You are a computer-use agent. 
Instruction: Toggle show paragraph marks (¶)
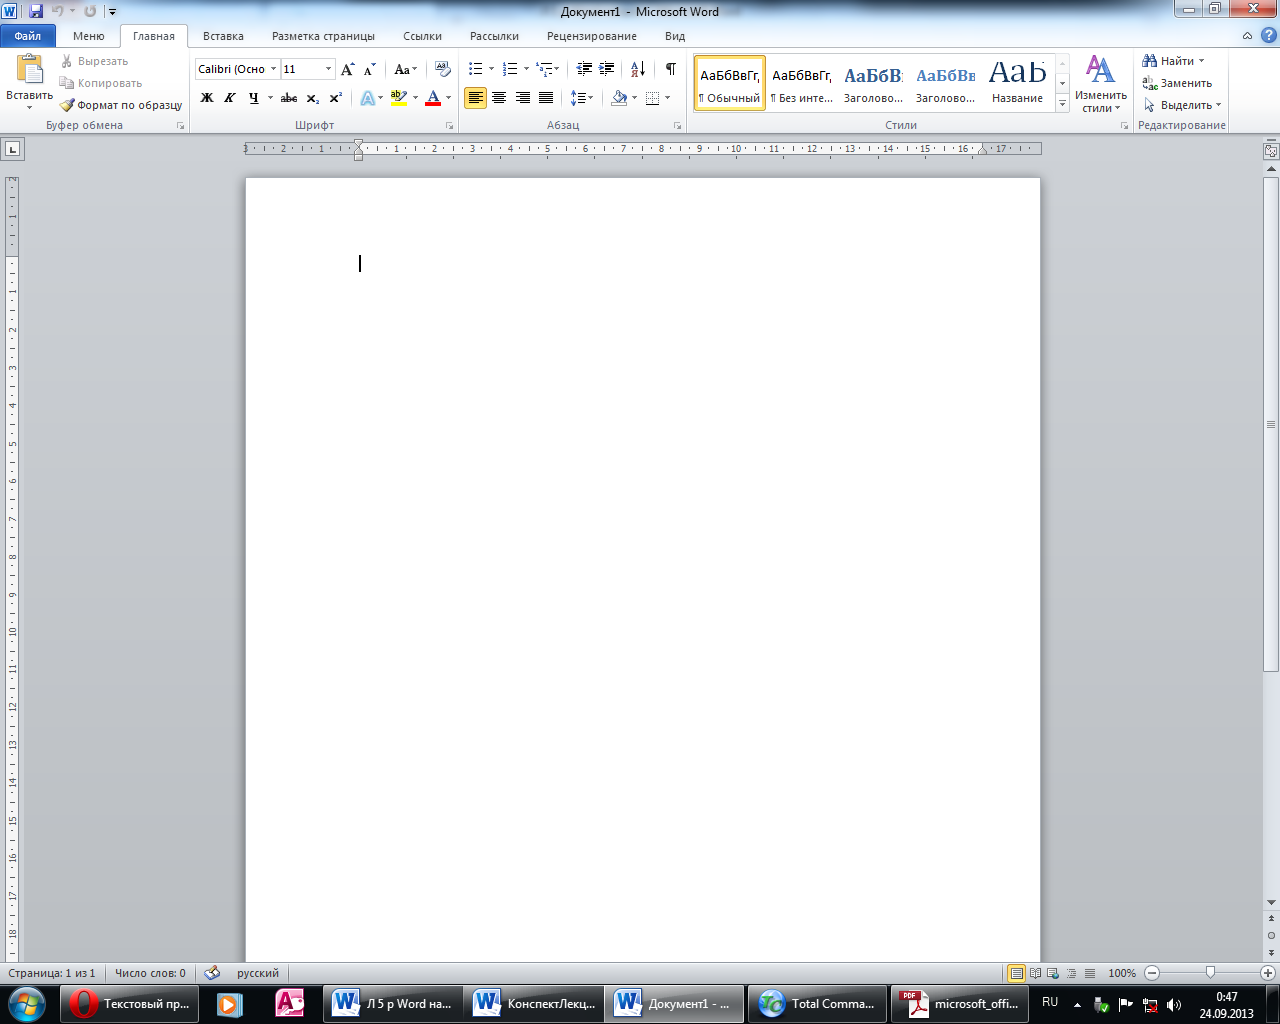(670, 69)
